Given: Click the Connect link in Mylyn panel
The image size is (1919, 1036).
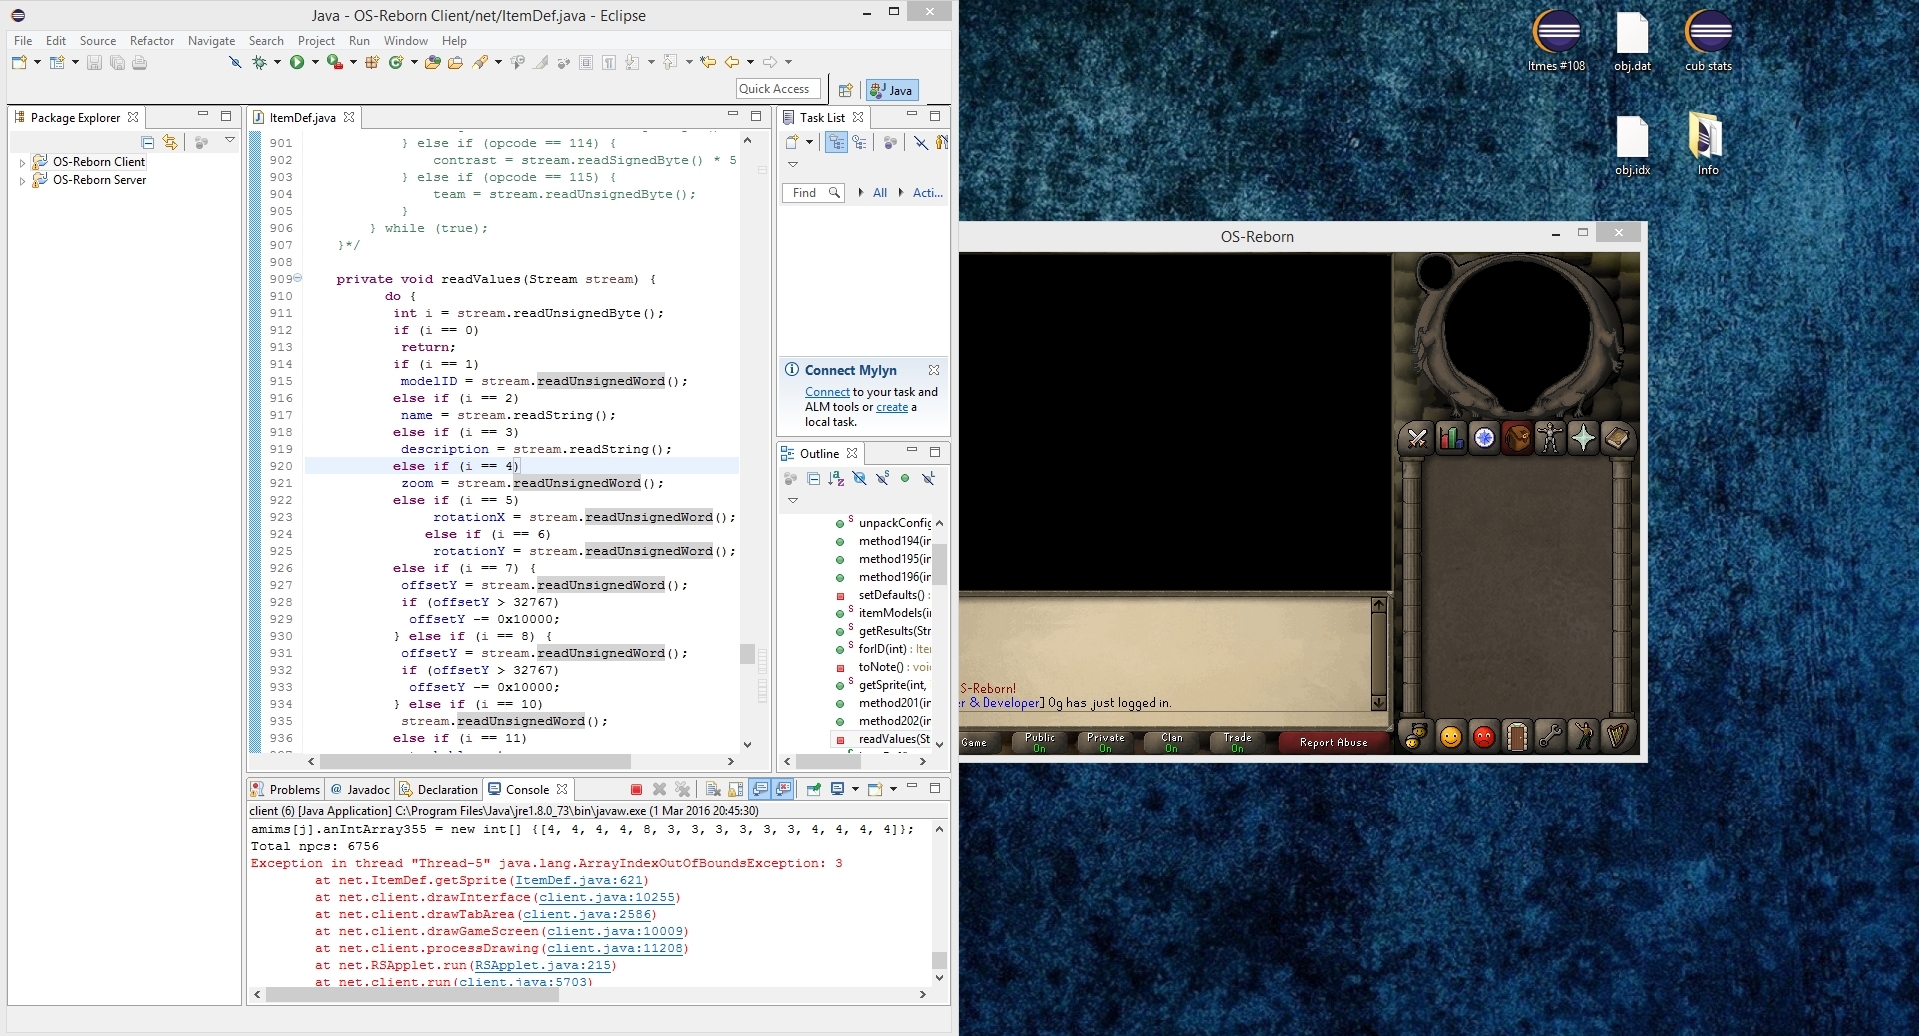Looking at the screenshot, I should pyautogui.click(x=827, y=392).
